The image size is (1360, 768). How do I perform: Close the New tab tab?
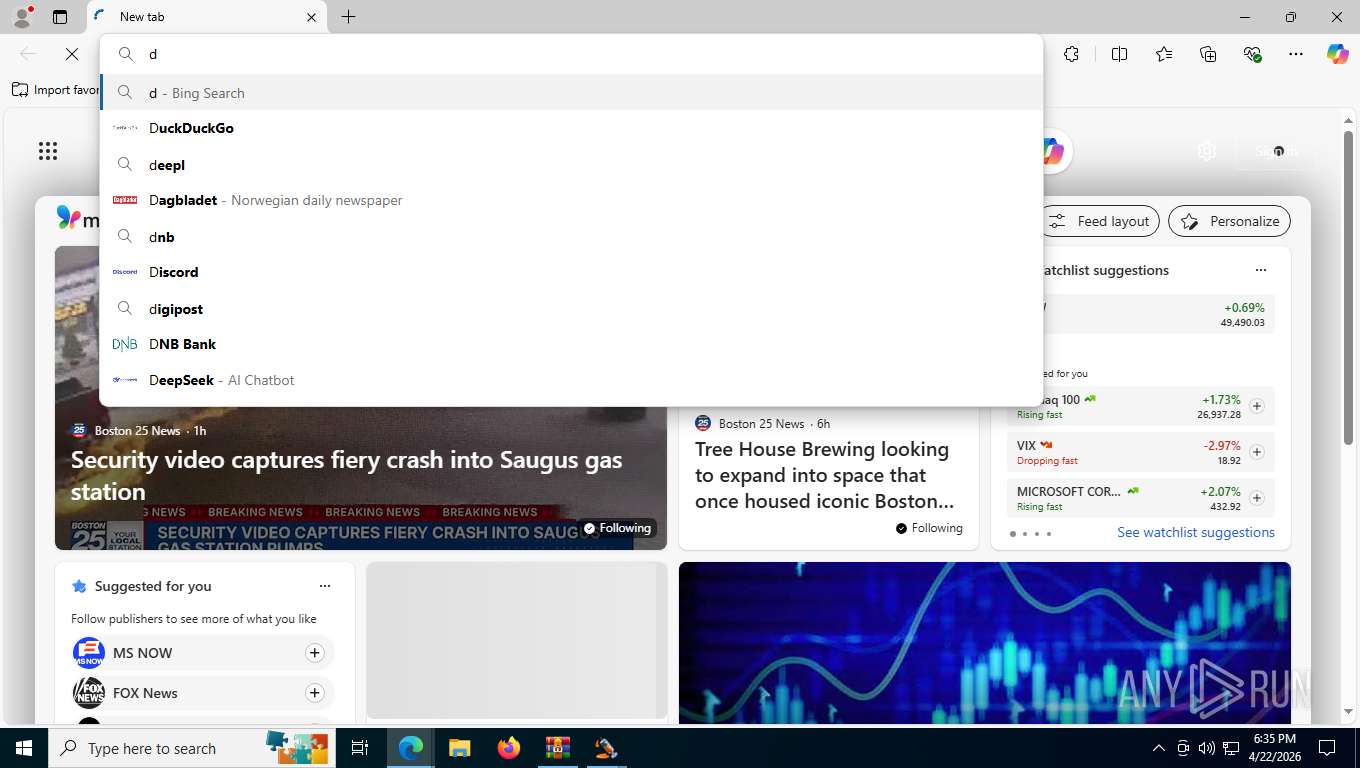[311, 17]
